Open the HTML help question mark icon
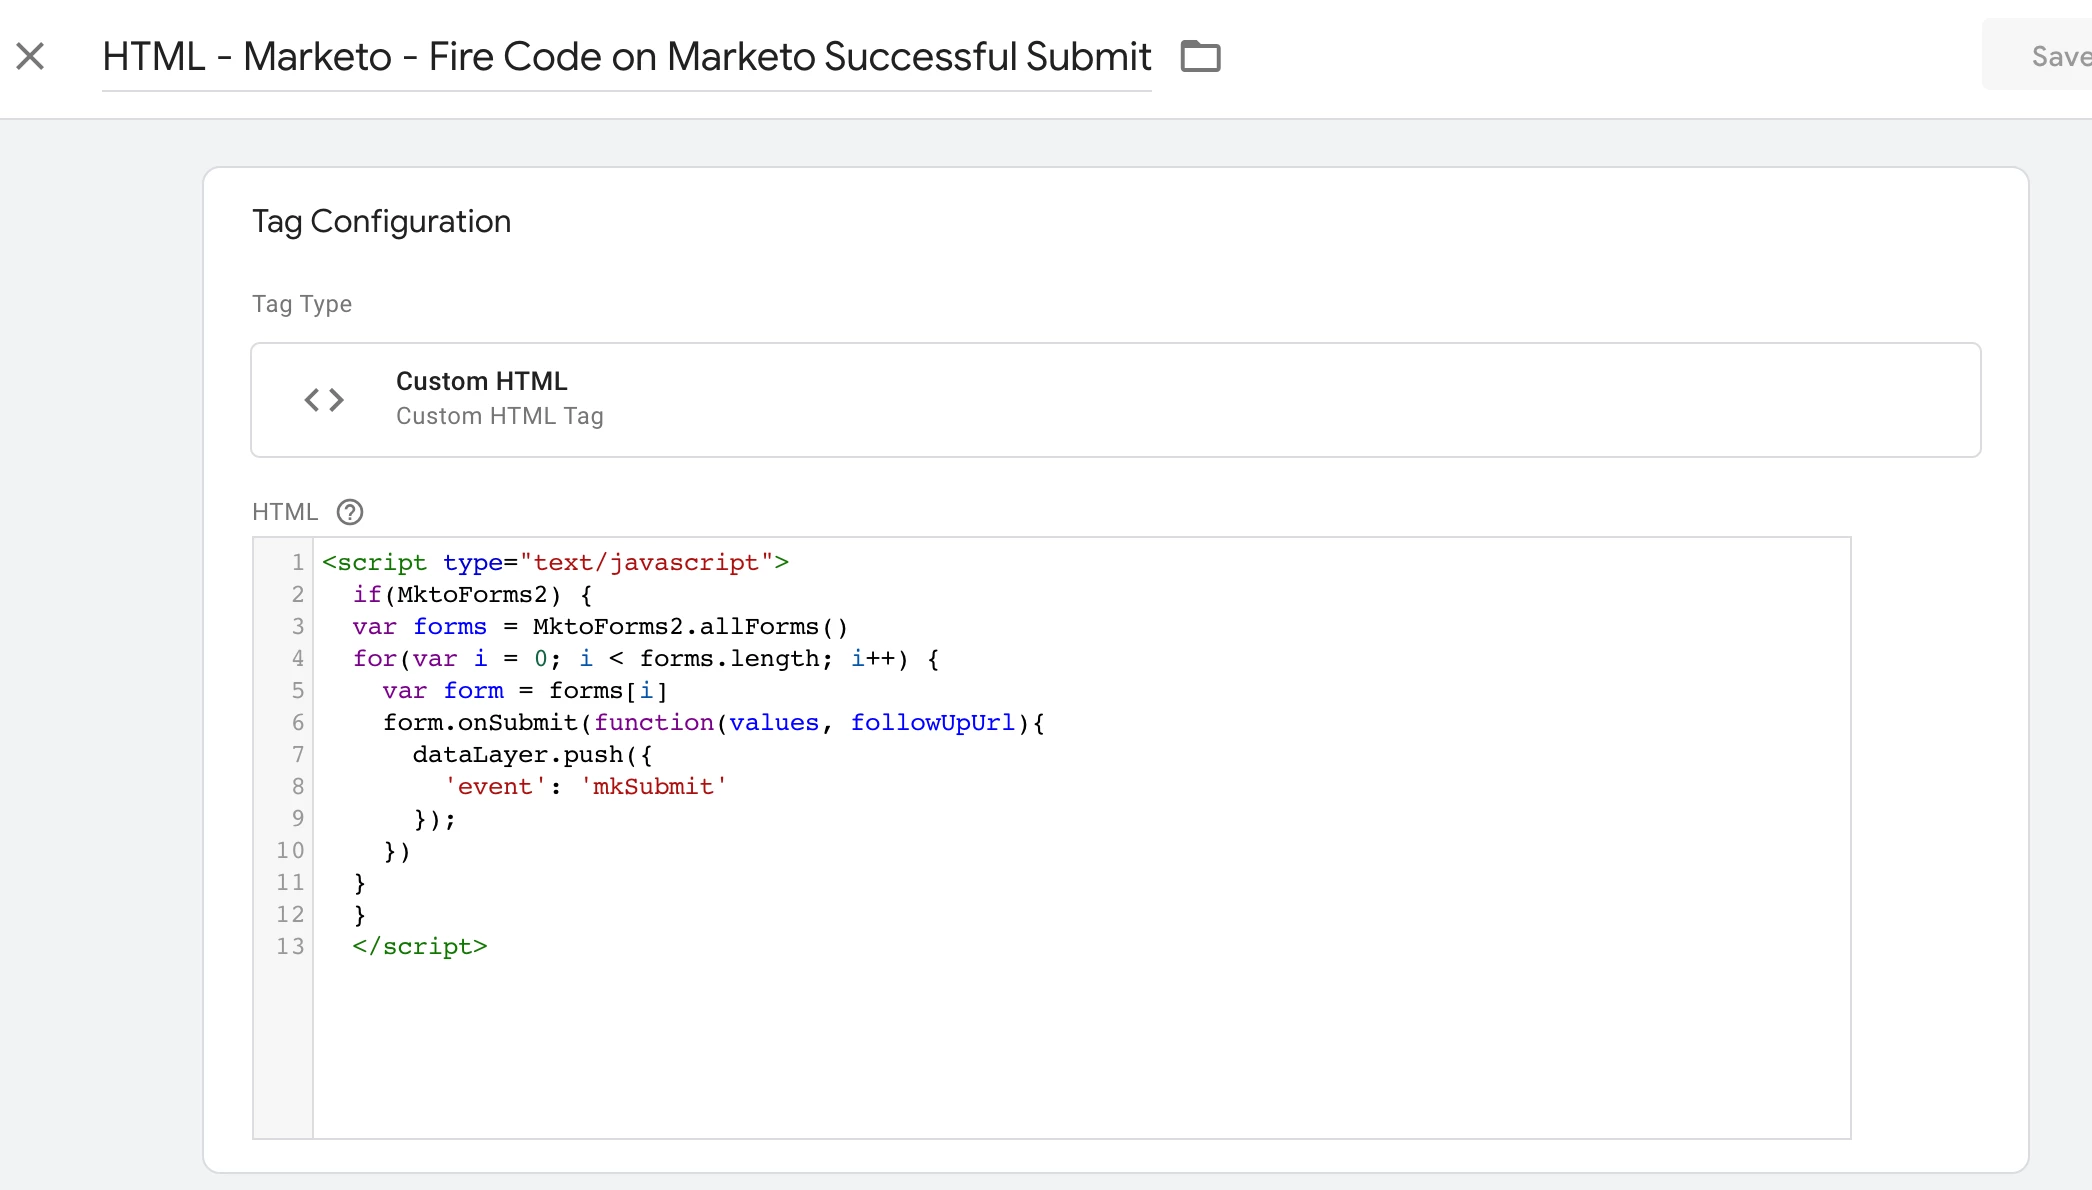 tap(350, 512)
